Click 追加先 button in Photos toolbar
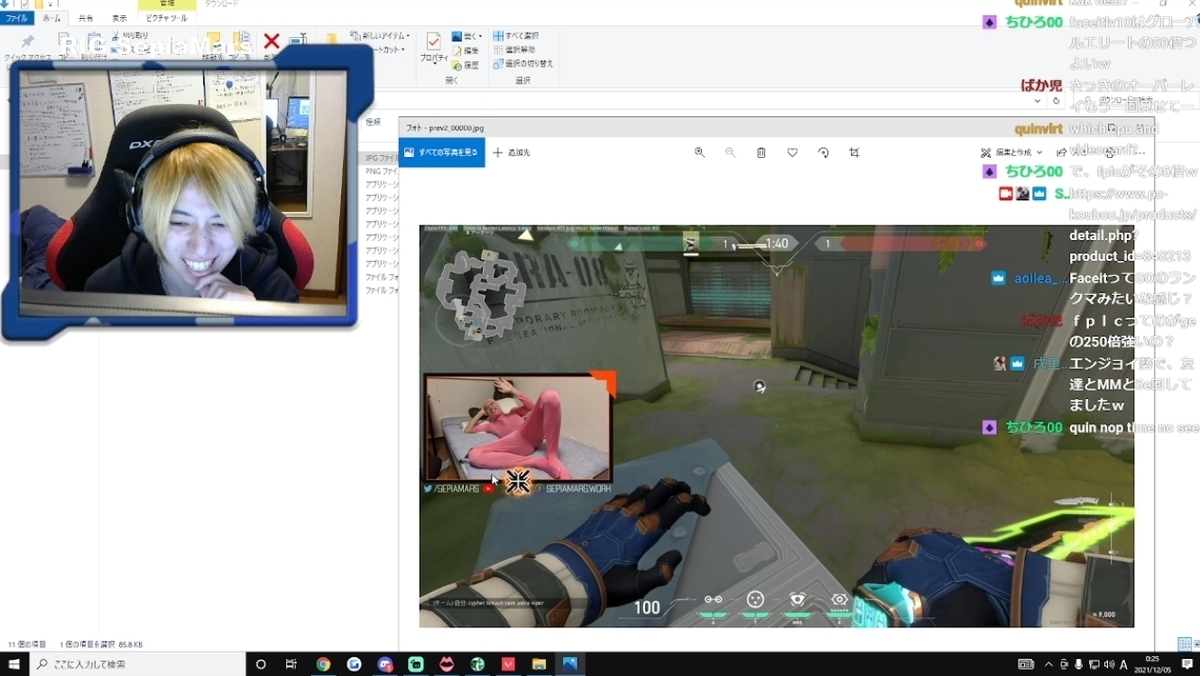Image resolution: width=1200 pixels, height=676 pixels. (512, 152)
